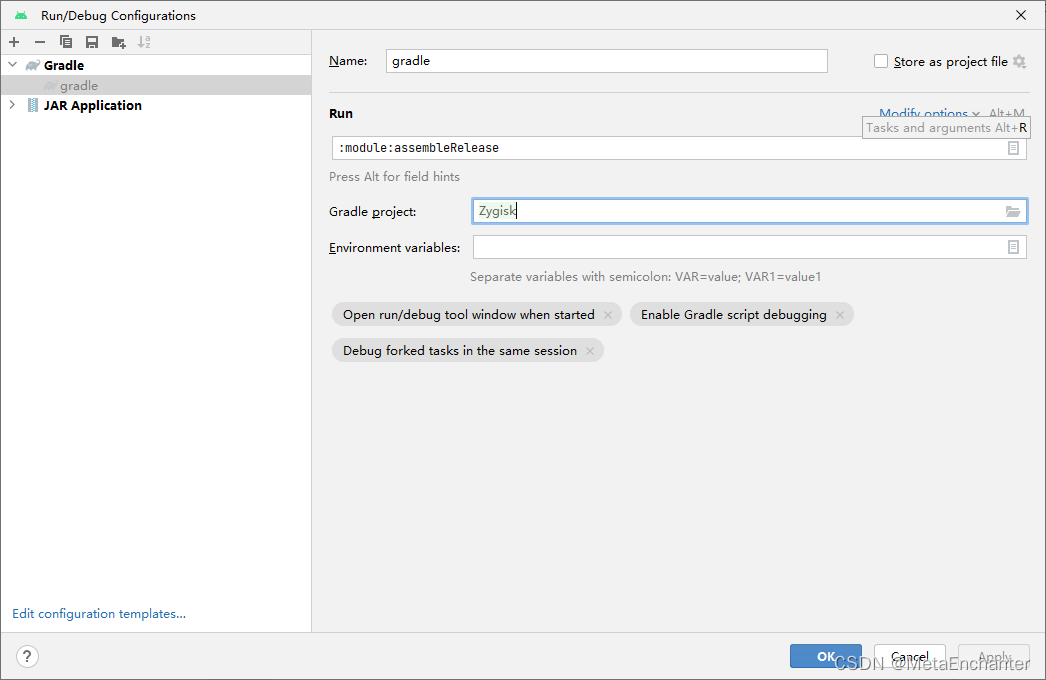The width and height of the screenshot is (1046, 680).
Task: Click the help question mark icon
Action: point(27,656)
